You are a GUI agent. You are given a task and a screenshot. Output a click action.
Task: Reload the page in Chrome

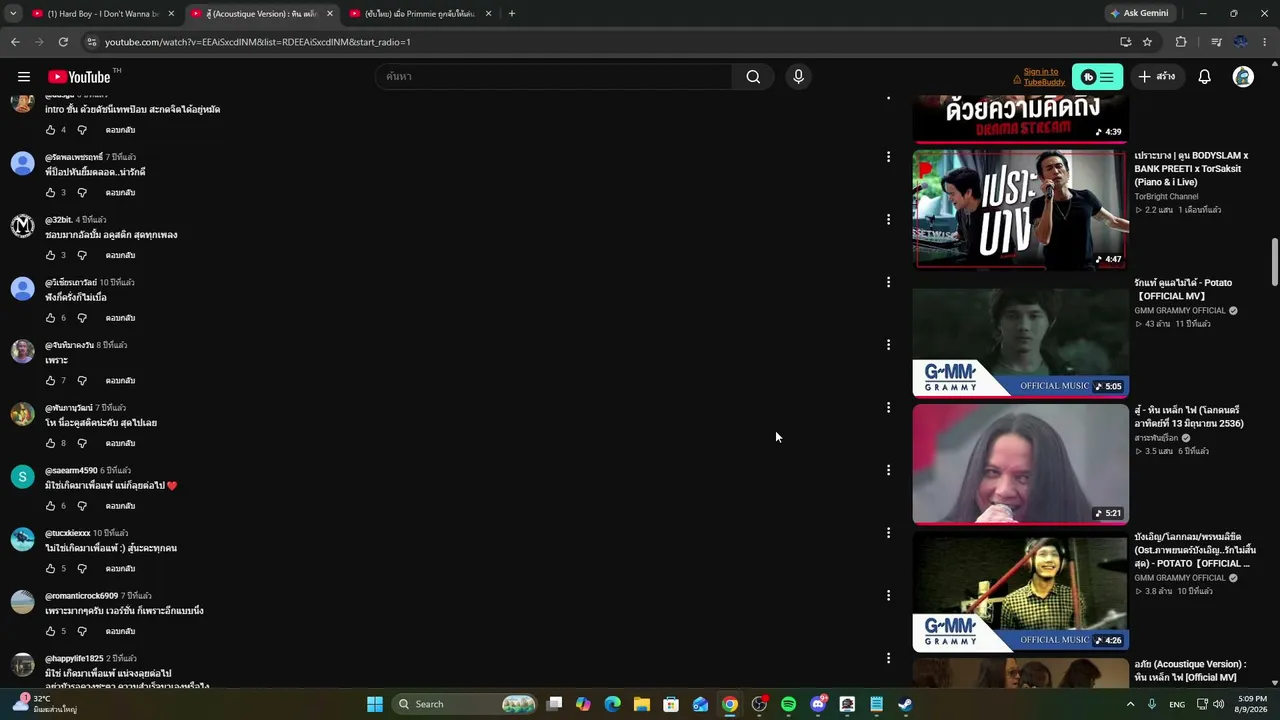[x=63, y=42]
